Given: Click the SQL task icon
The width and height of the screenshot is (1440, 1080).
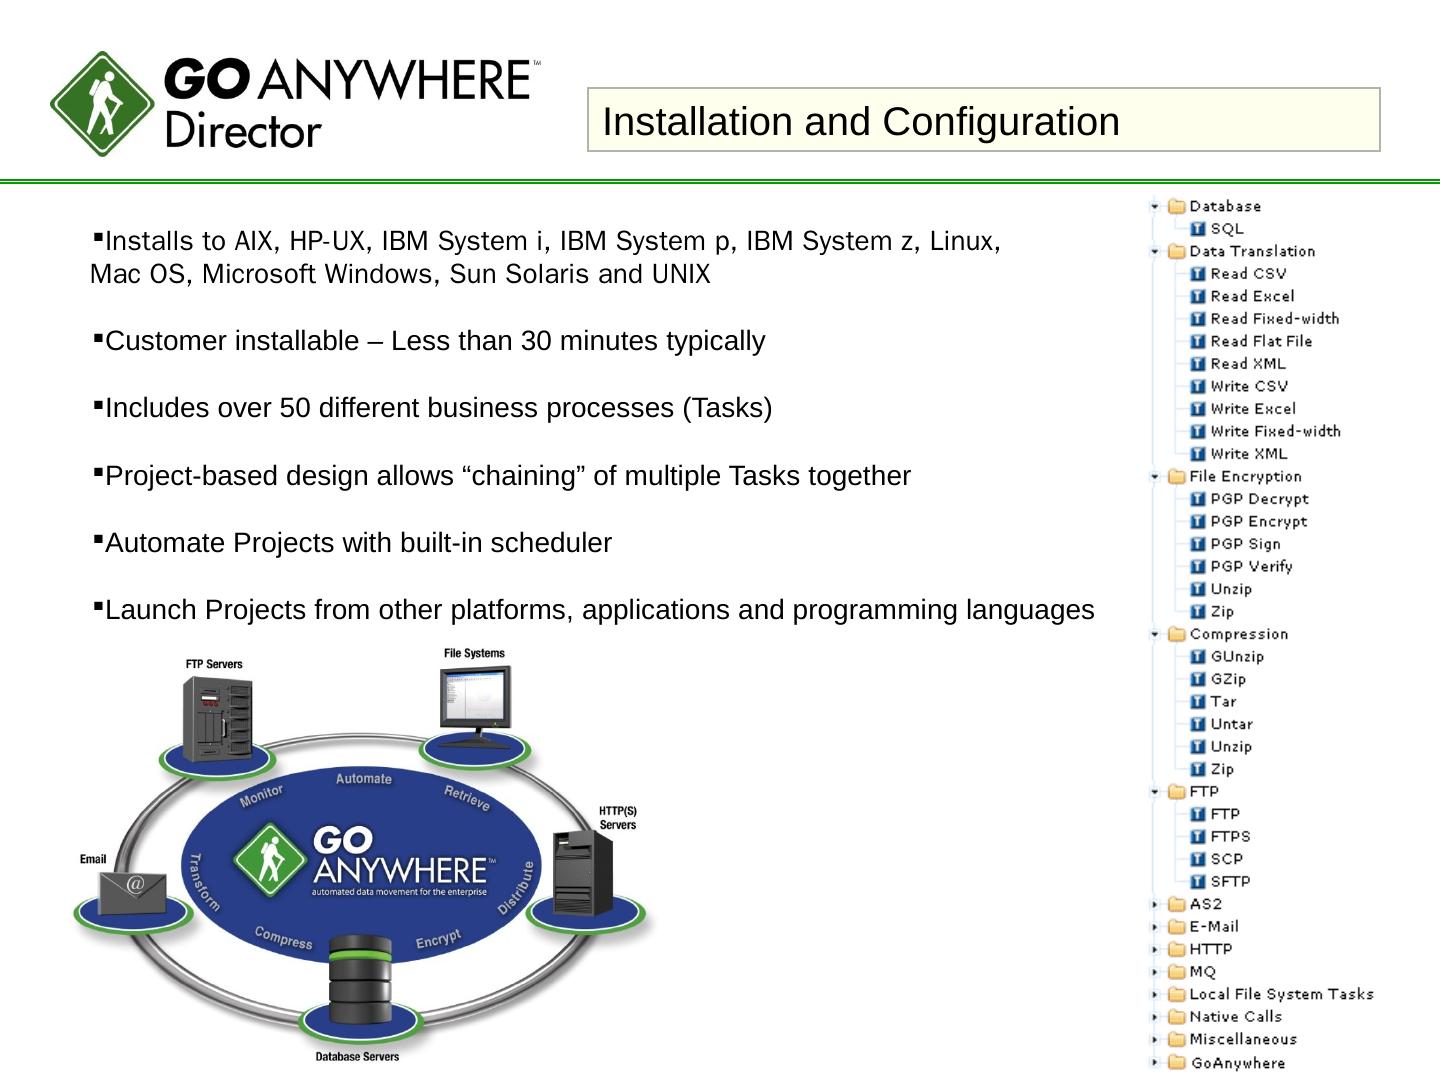Looking at the screenshot, I should 1197,229.
